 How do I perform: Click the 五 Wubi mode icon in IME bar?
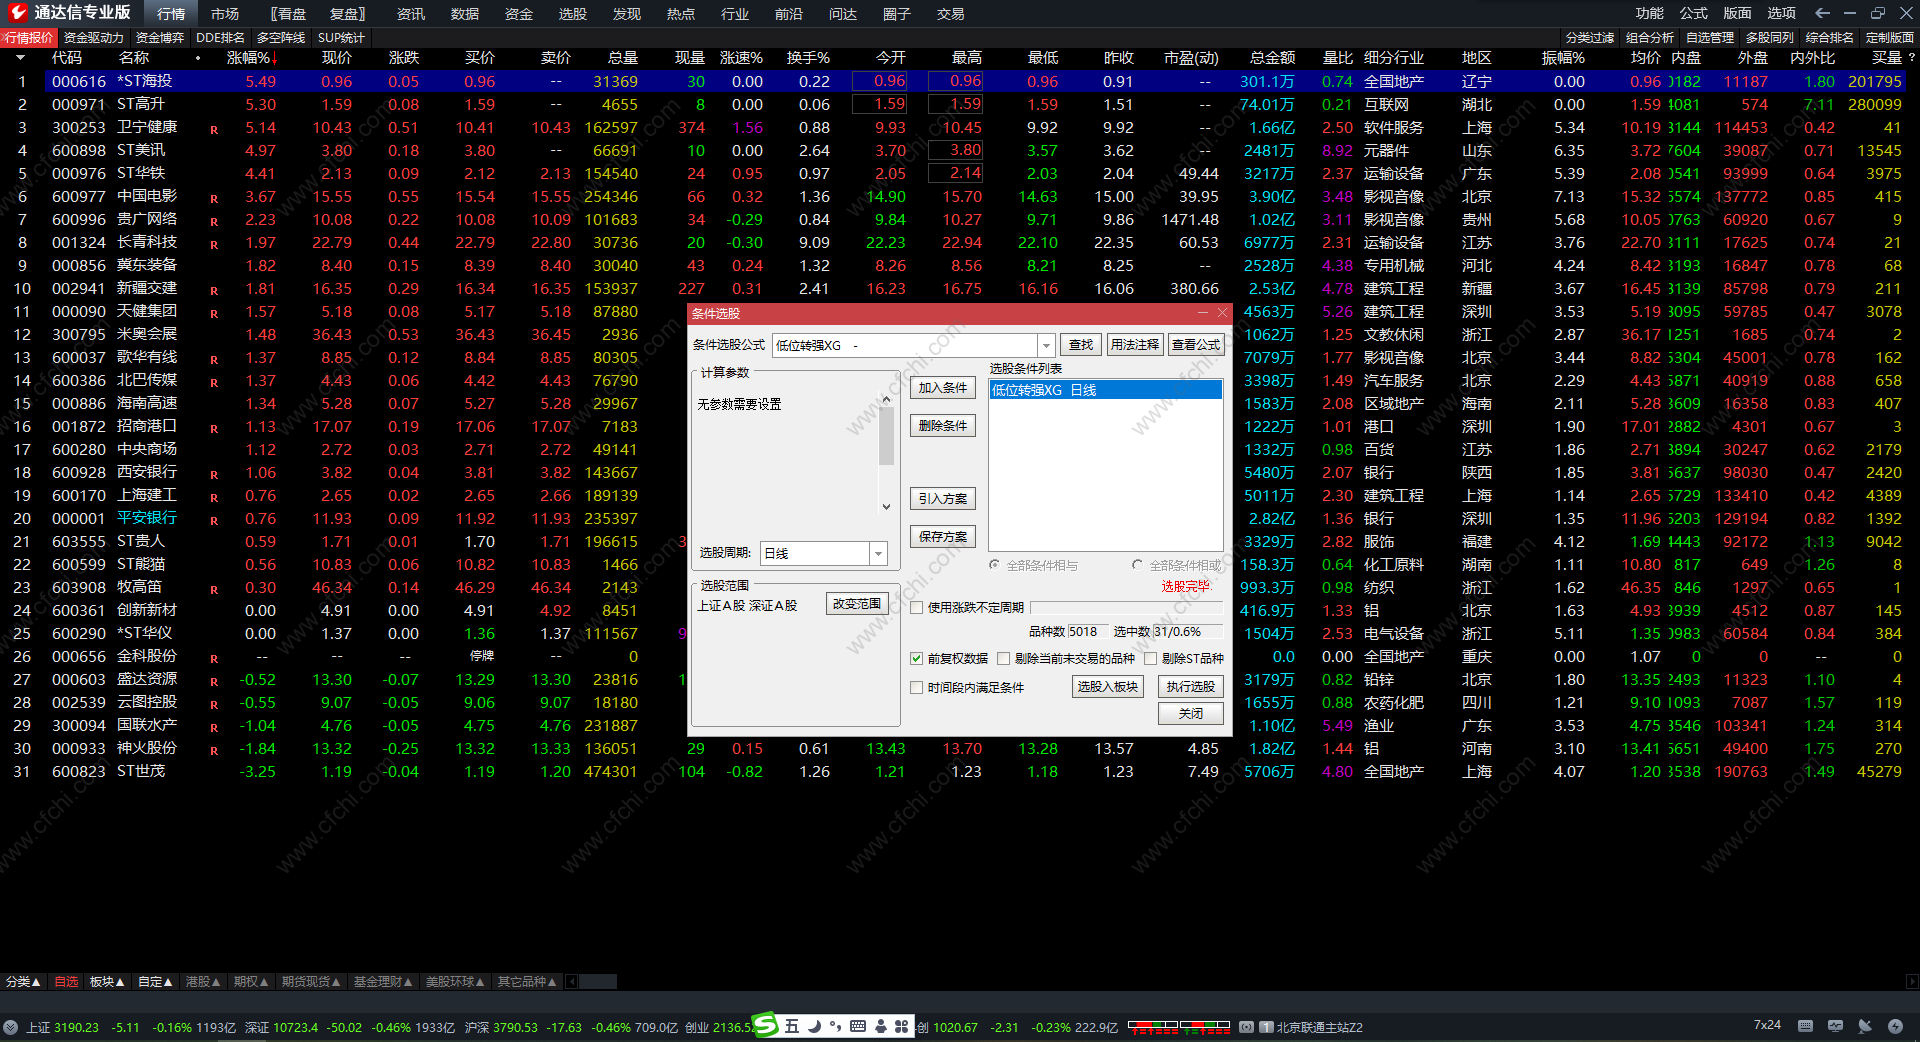coord(792,1026)
